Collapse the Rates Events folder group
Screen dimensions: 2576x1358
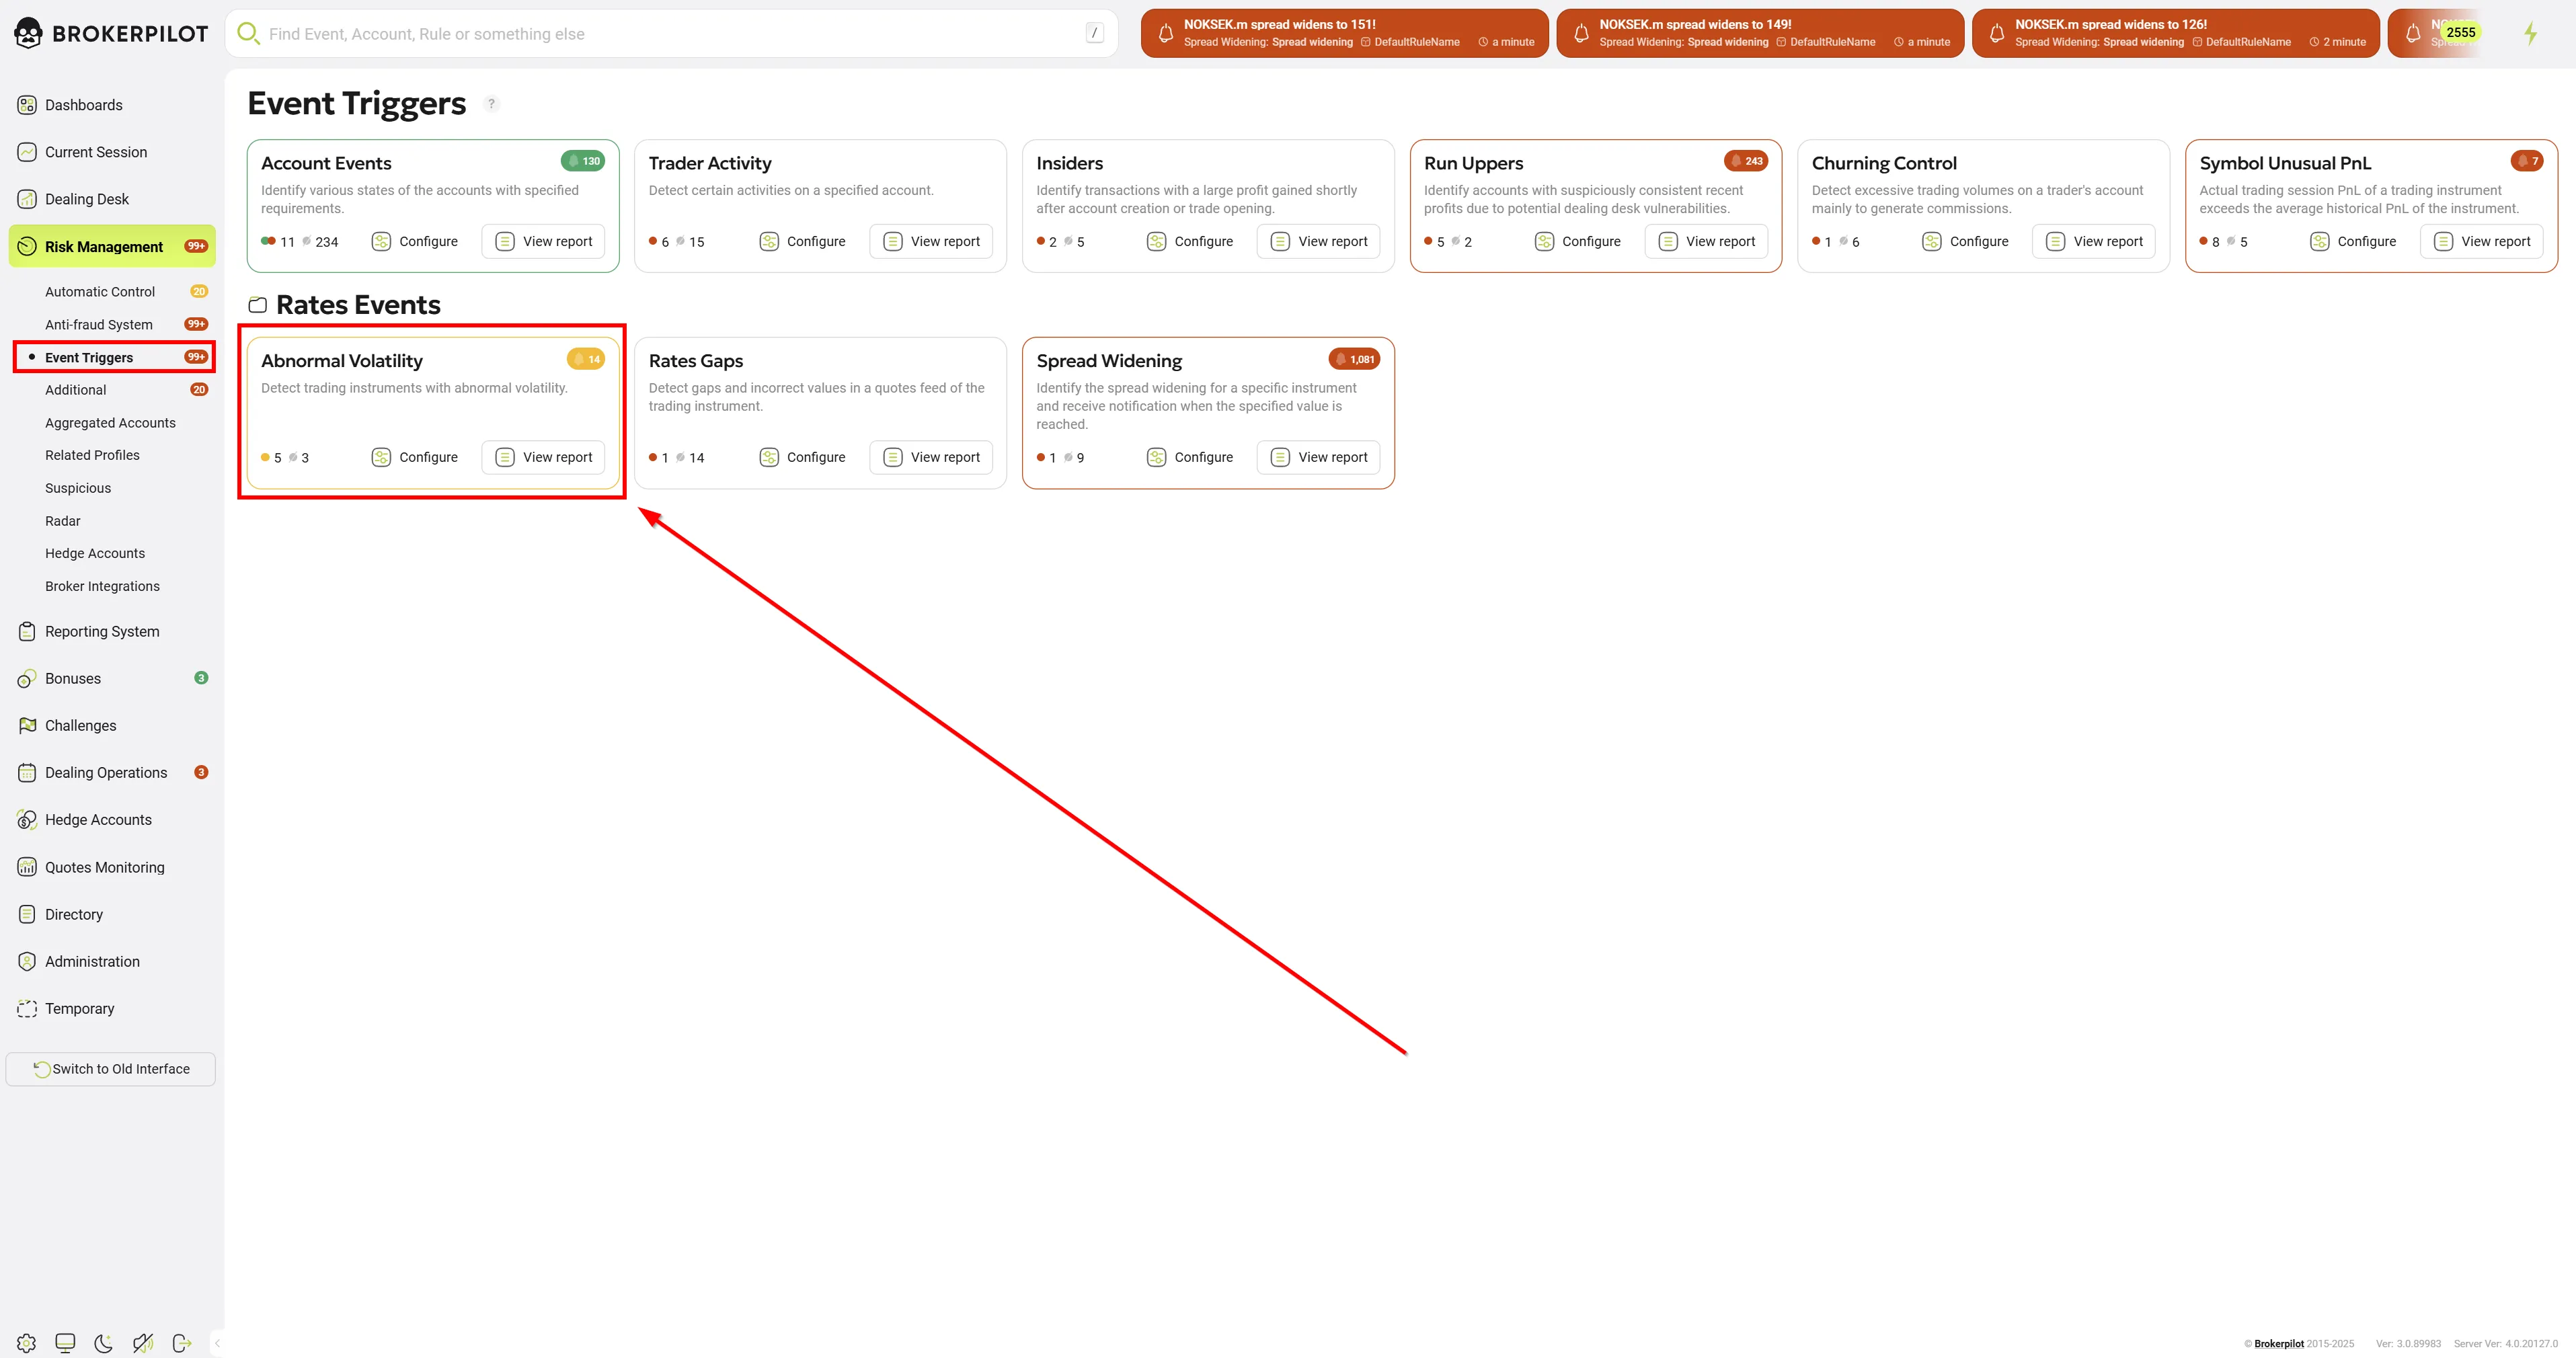click(x=258, y=305)
